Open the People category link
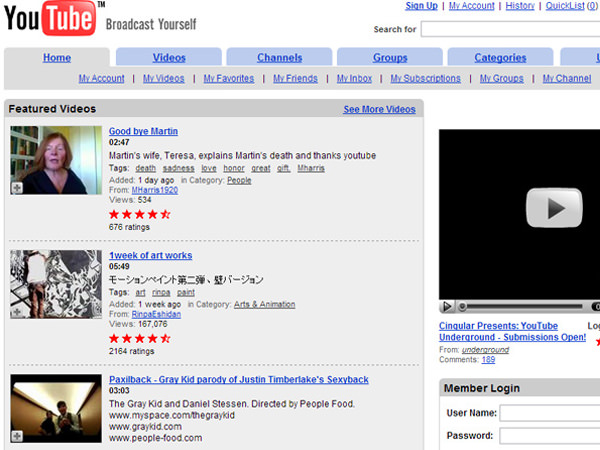The width and height of the screenshot is (600, 450). point(239,180)
